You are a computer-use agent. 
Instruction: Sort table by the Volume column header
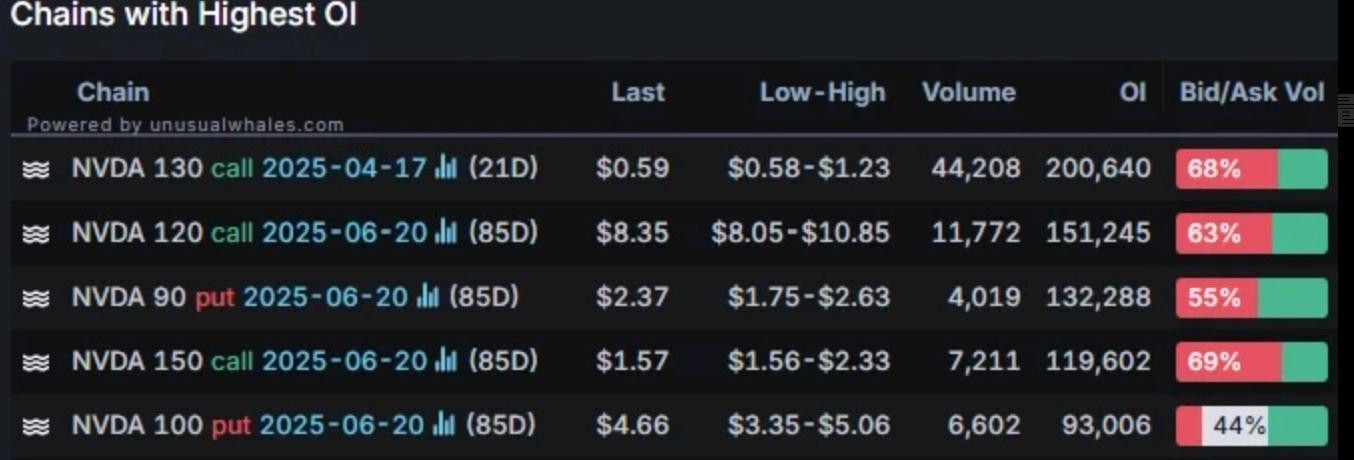click(x=968, y=93)
